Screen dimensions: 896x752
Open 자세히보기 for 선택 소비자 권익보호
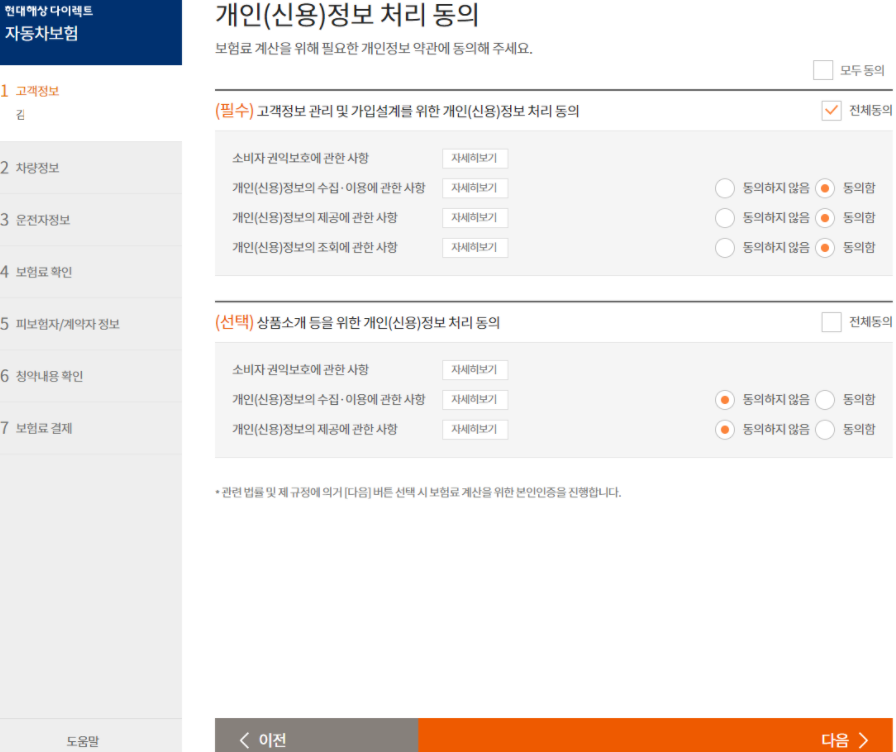475,370
